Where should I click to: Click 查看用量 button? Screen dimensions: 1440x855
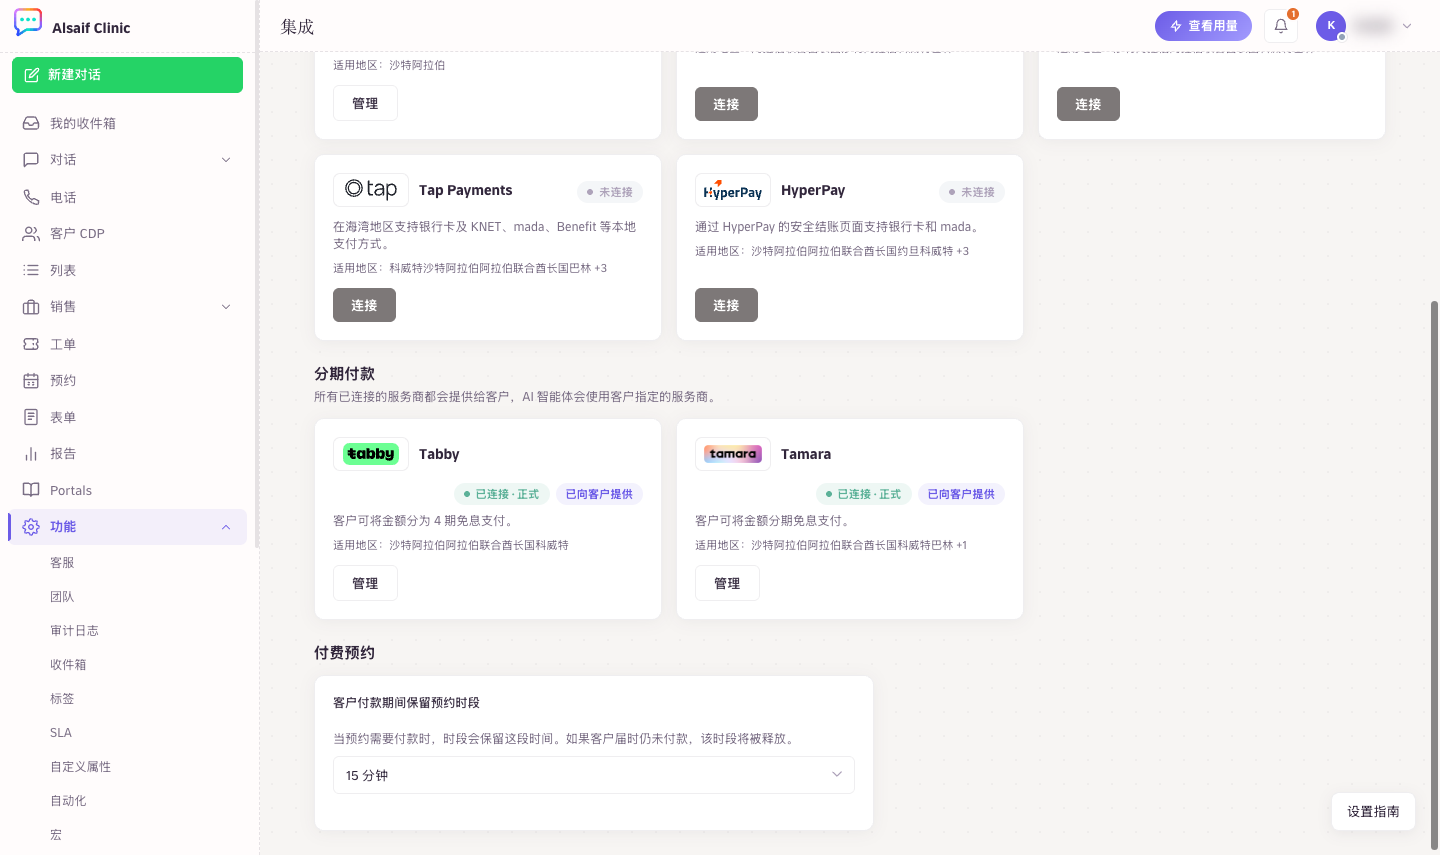[1203, 26]
